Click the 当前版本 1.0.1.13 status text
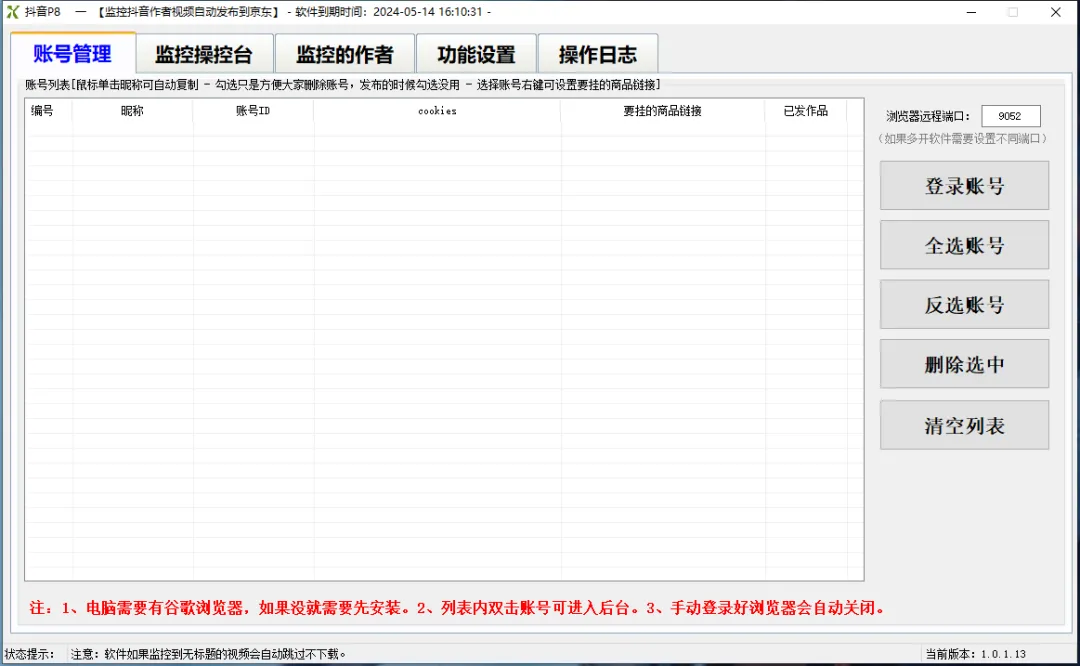The image size is (1080, 666). click(975, 654)
